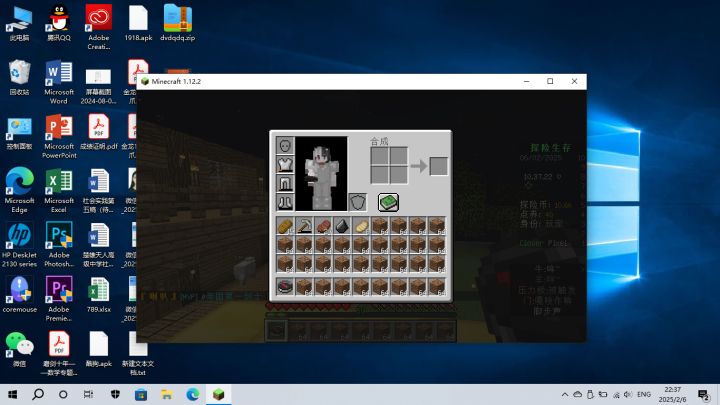Select 酷狗.apk file on desktop

tap(98, 349)
